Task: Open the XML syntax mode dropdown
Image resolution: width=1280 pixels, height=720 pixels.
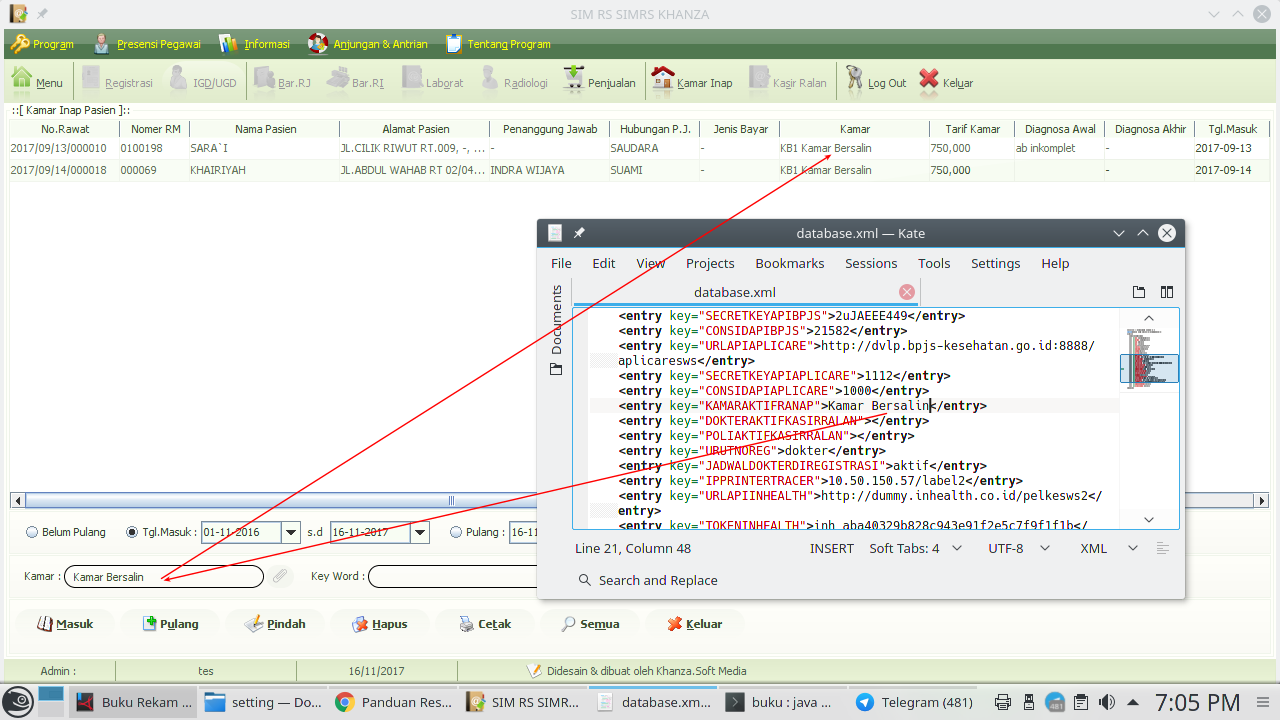Action: [1109, 548]
